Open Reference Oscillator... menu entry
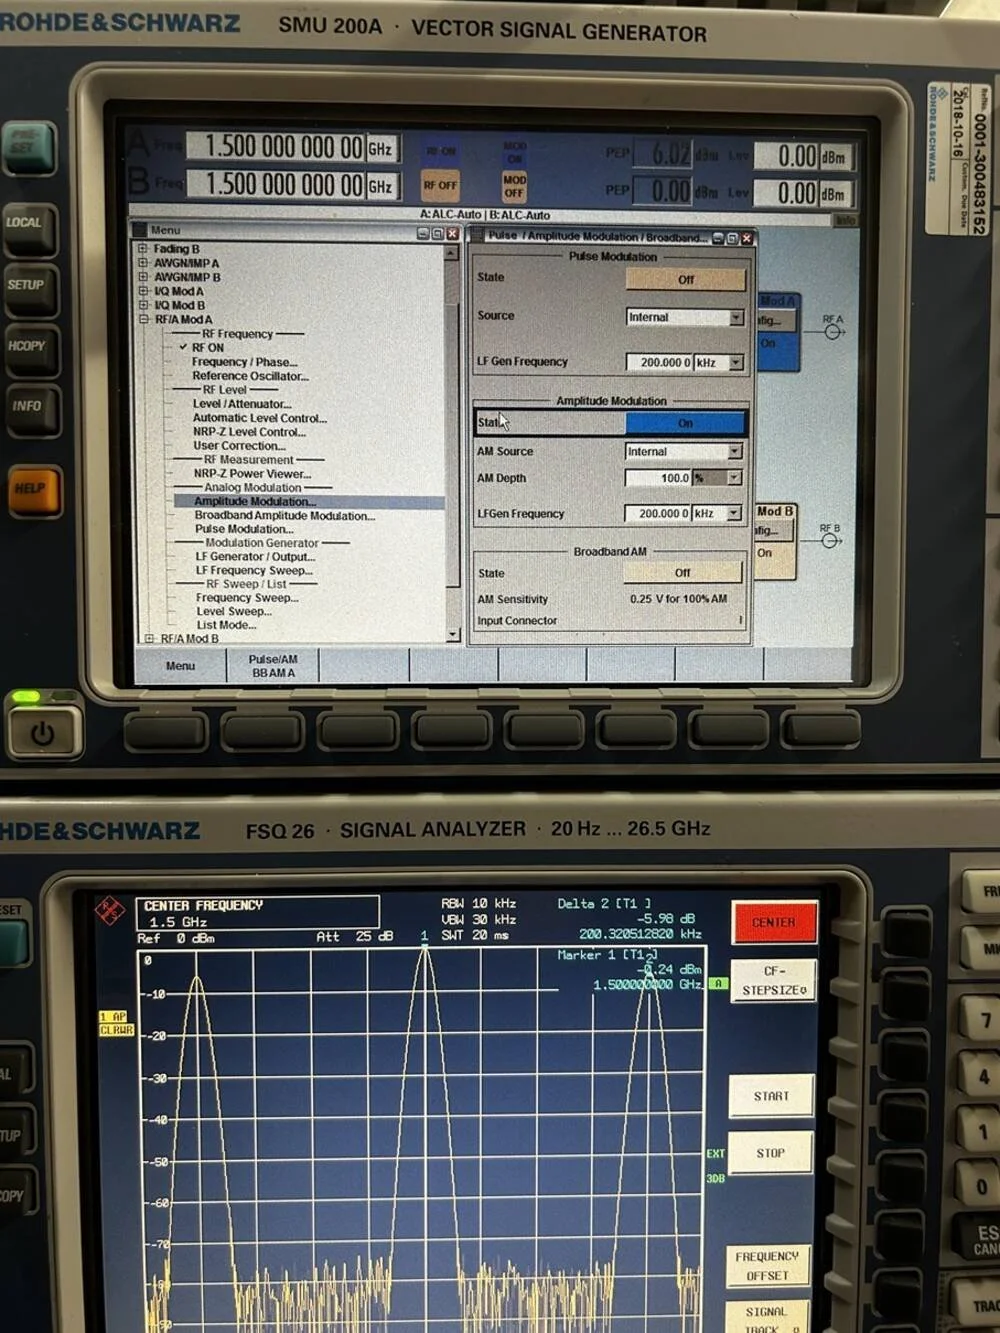This screenshot has height=1333, width=1000. tap(250, 376)
